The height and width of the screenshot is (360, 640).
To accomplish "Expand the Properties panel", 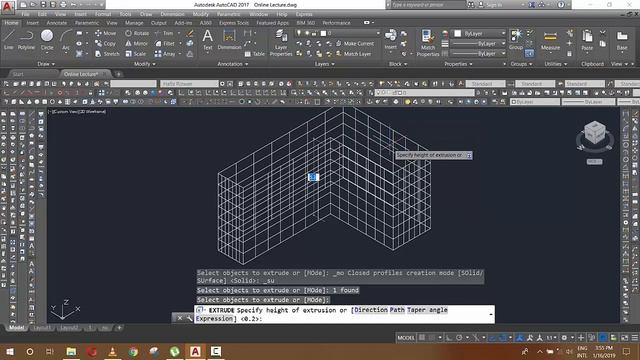I will click(x=458, y=64).
